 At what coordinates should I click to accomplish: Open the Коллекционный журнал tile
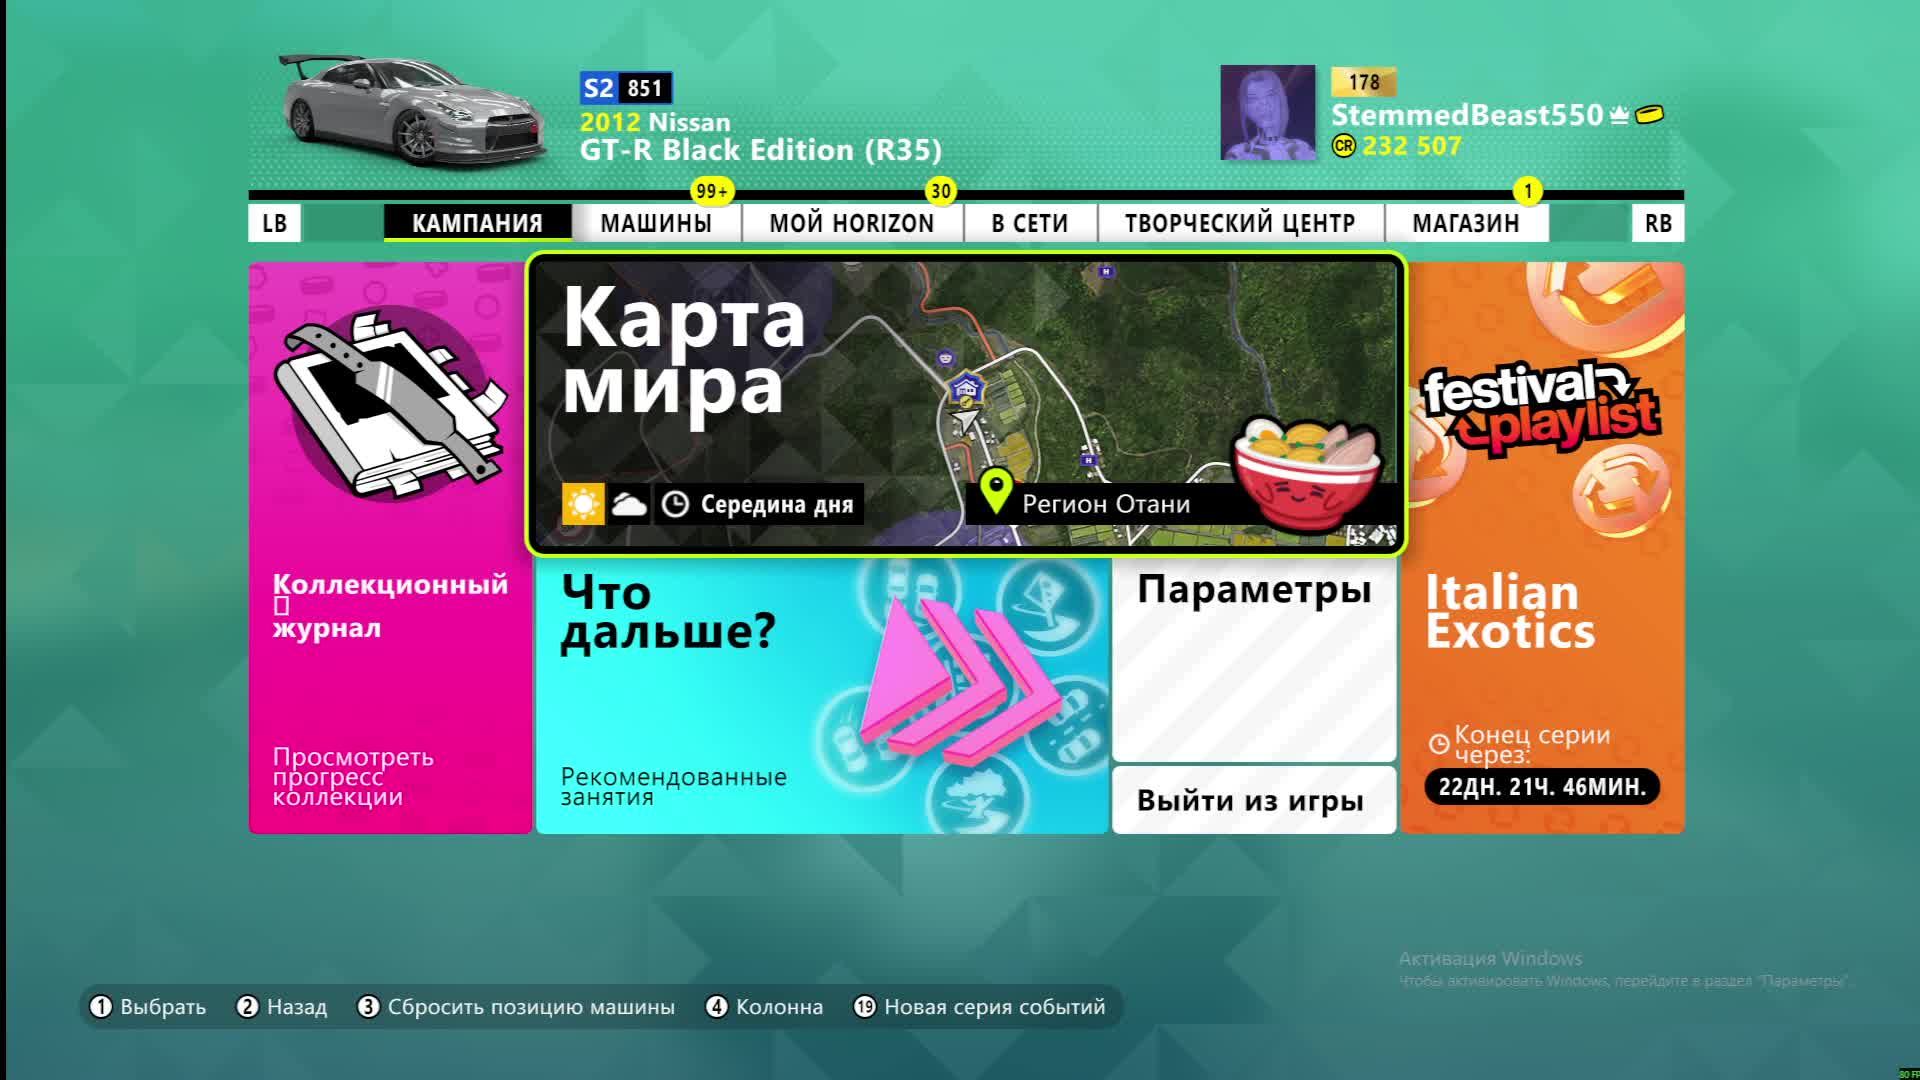[x=390, y=548]
